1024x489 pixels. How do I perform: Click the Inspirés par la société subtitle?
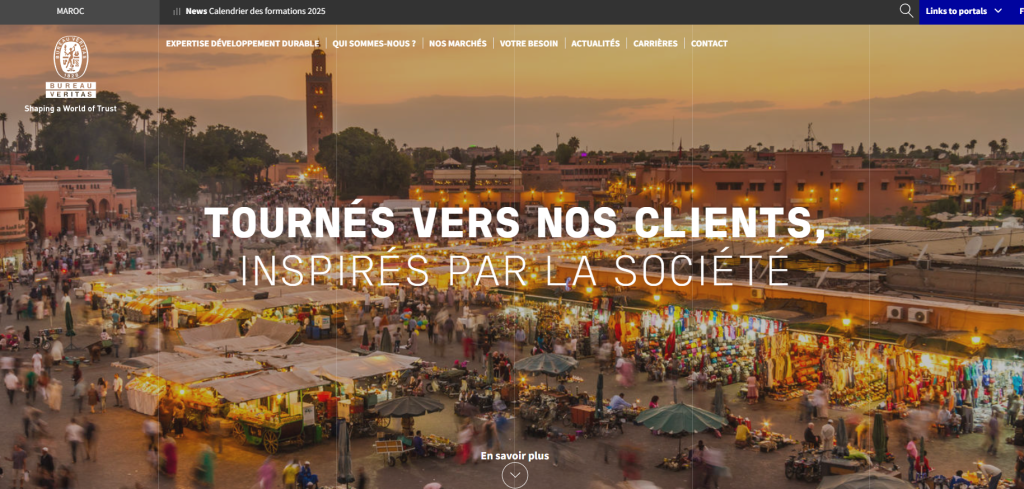coord(514,269)
